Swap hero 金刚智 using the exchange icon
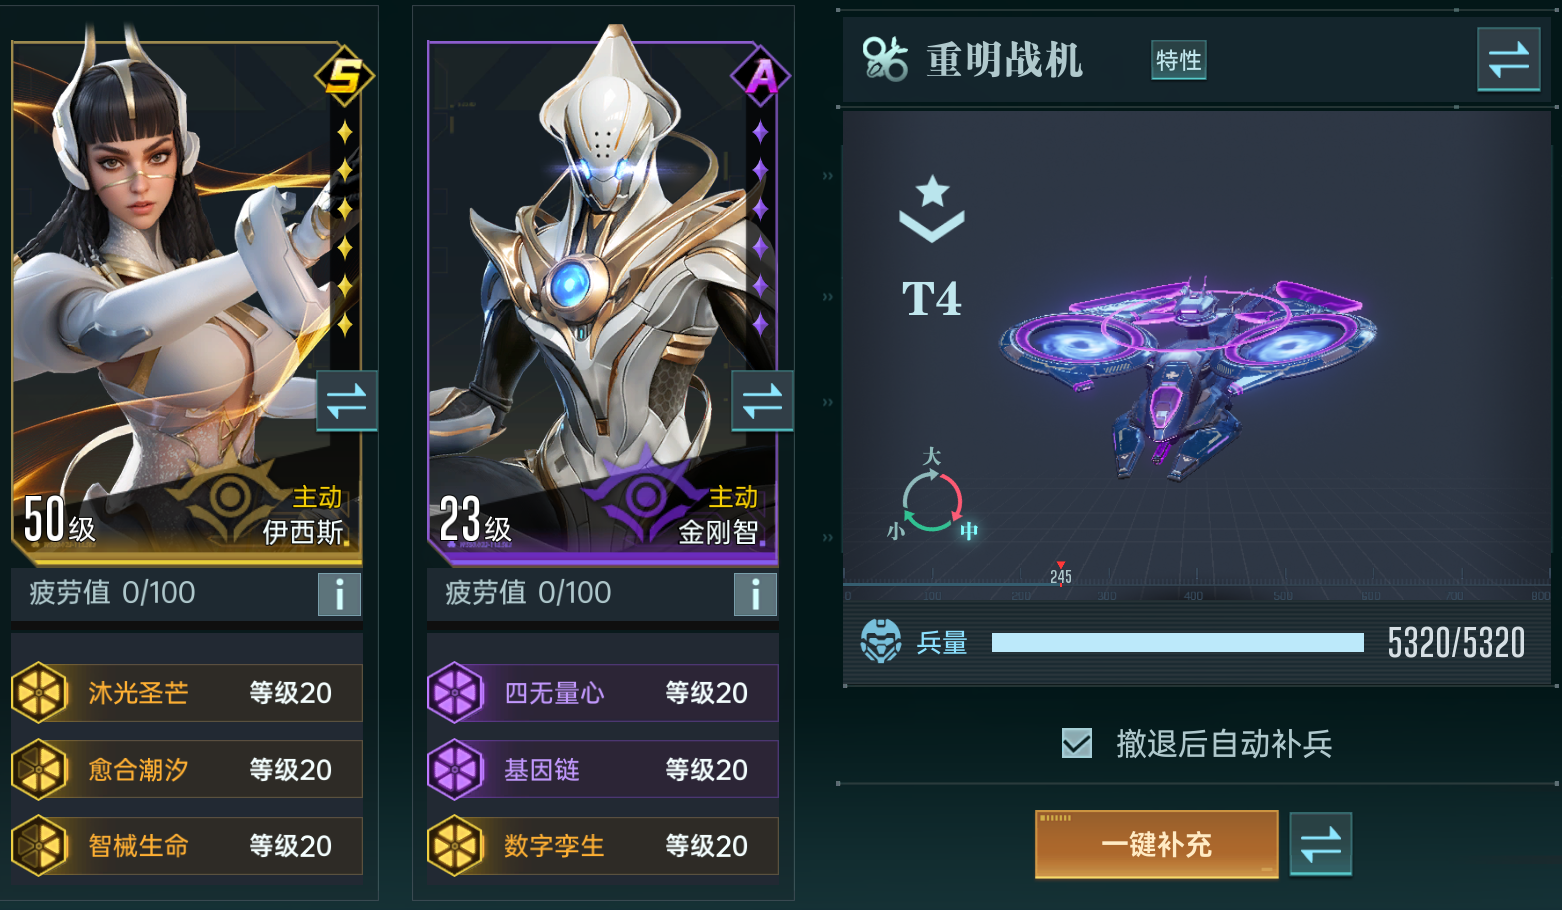 pyautogui.click(x=762, y=401)
